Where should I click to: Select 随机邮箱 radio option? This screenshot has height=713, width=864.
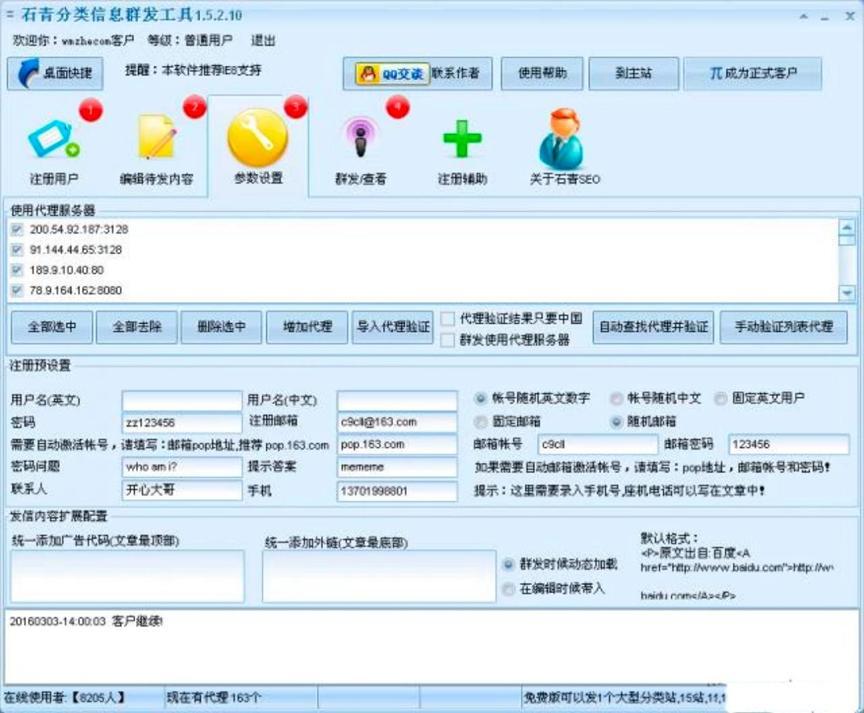[x=617, y=422]
